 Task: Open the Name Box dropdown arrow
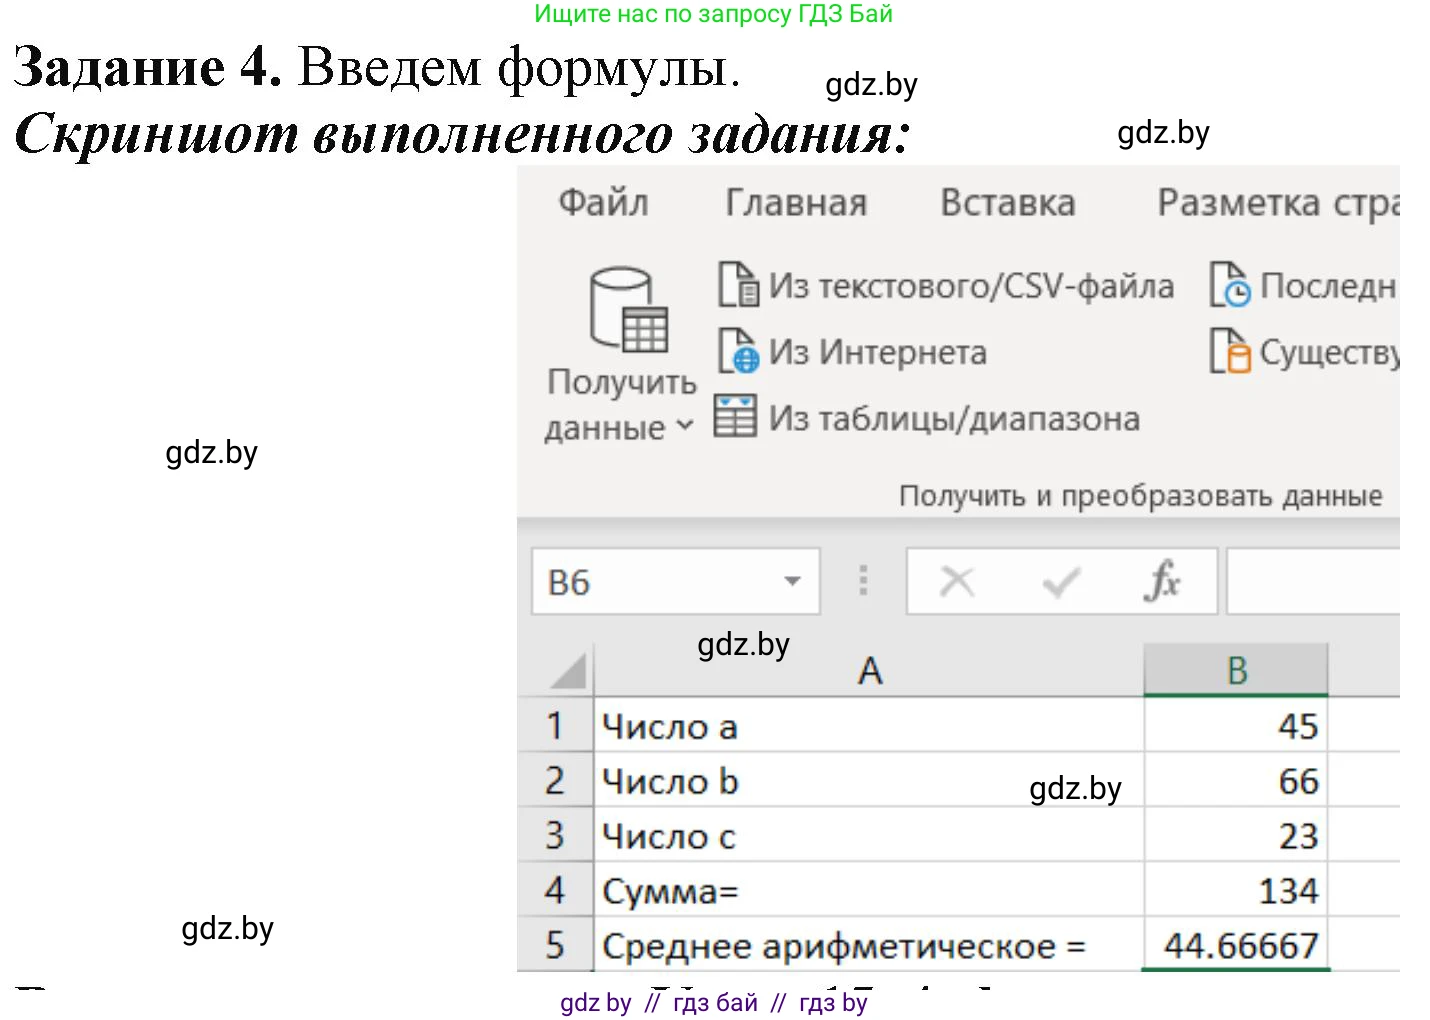[793, 581]
